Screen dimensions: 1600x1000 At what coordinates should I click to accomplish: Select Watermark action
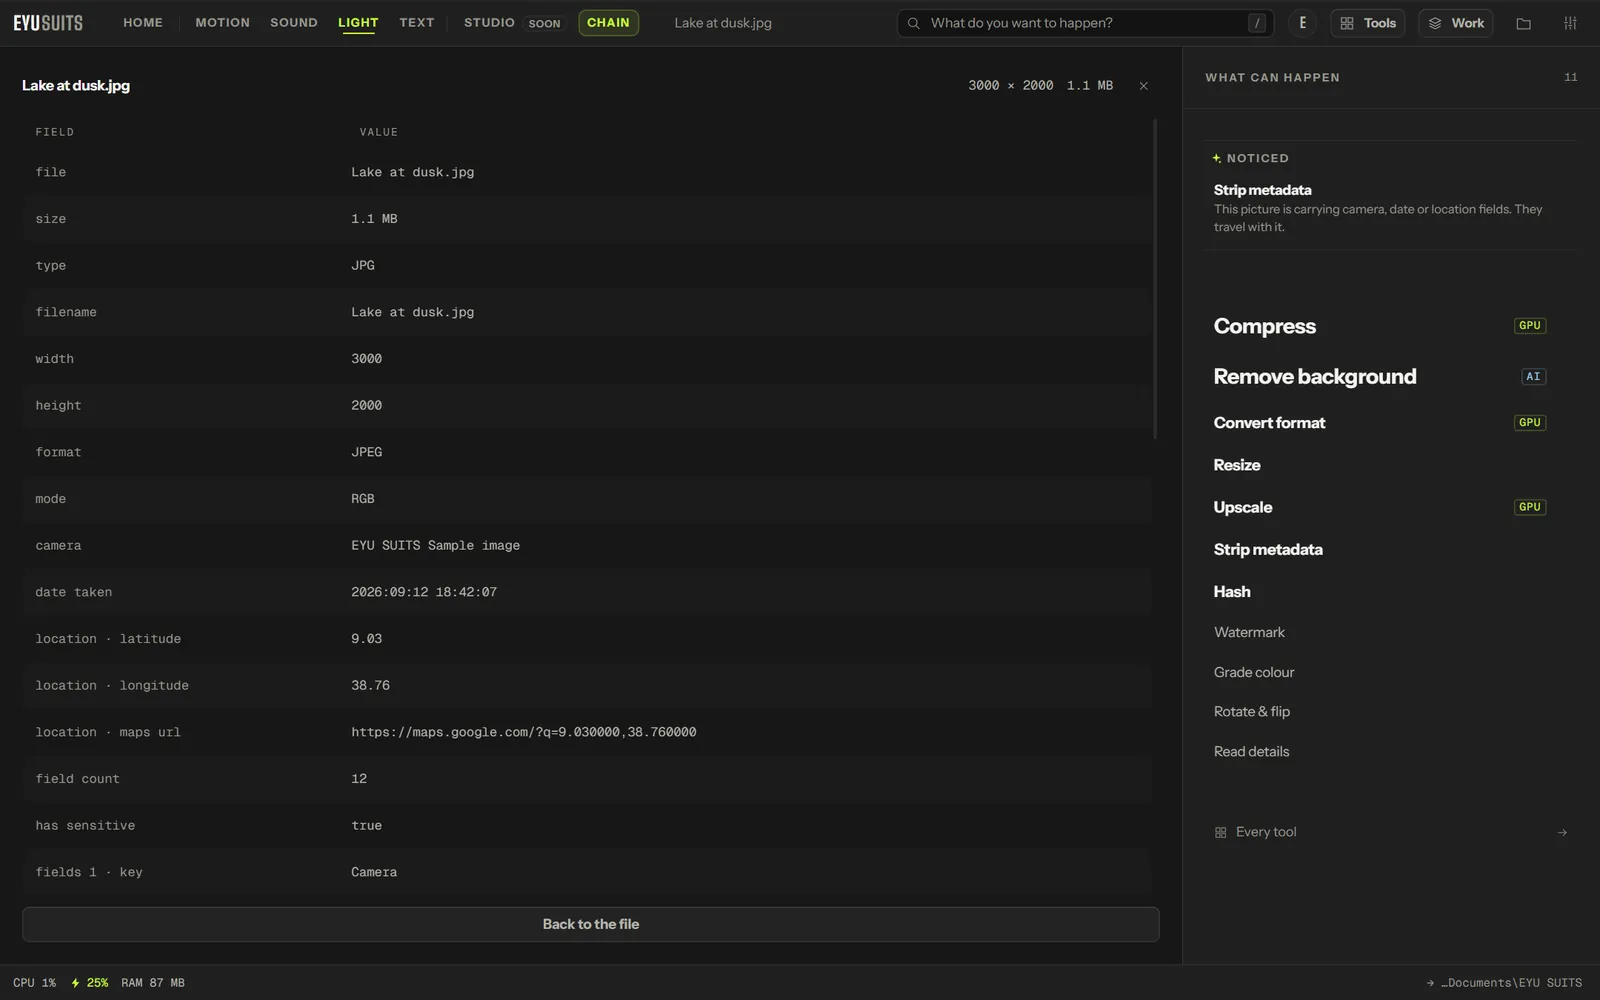click(1249, 632)
